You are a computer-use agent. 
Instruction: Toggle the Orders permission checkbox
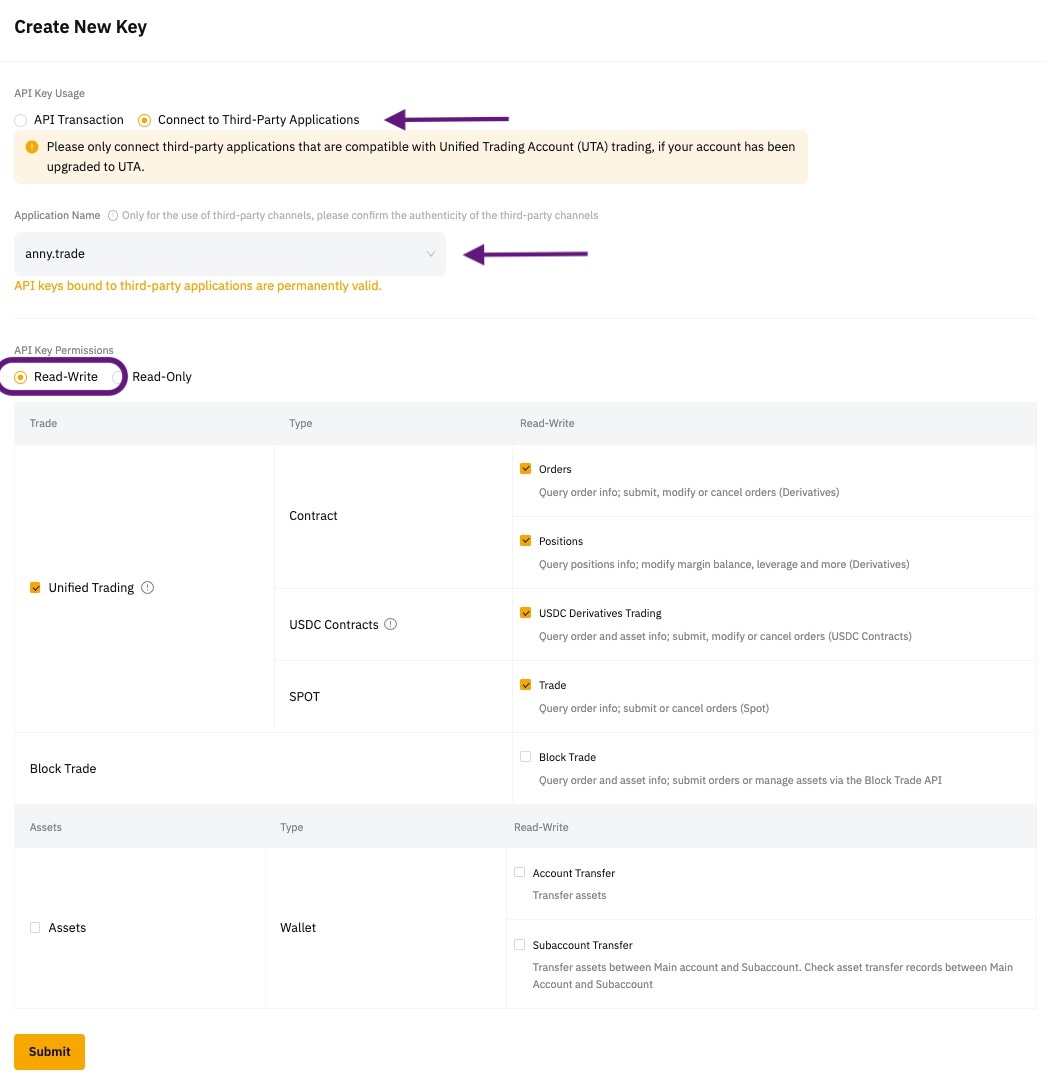tap(526, 469)
